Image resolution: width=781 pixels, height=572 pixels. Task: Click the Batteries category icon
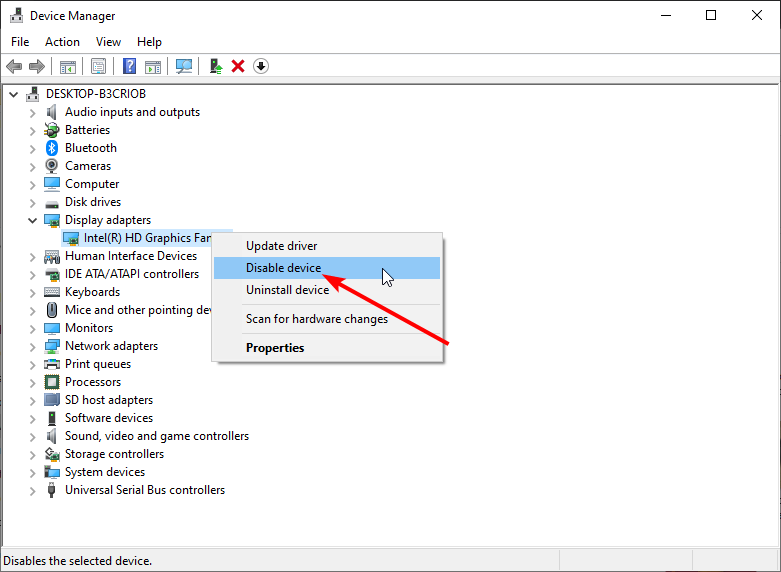[x=52, y=130]
